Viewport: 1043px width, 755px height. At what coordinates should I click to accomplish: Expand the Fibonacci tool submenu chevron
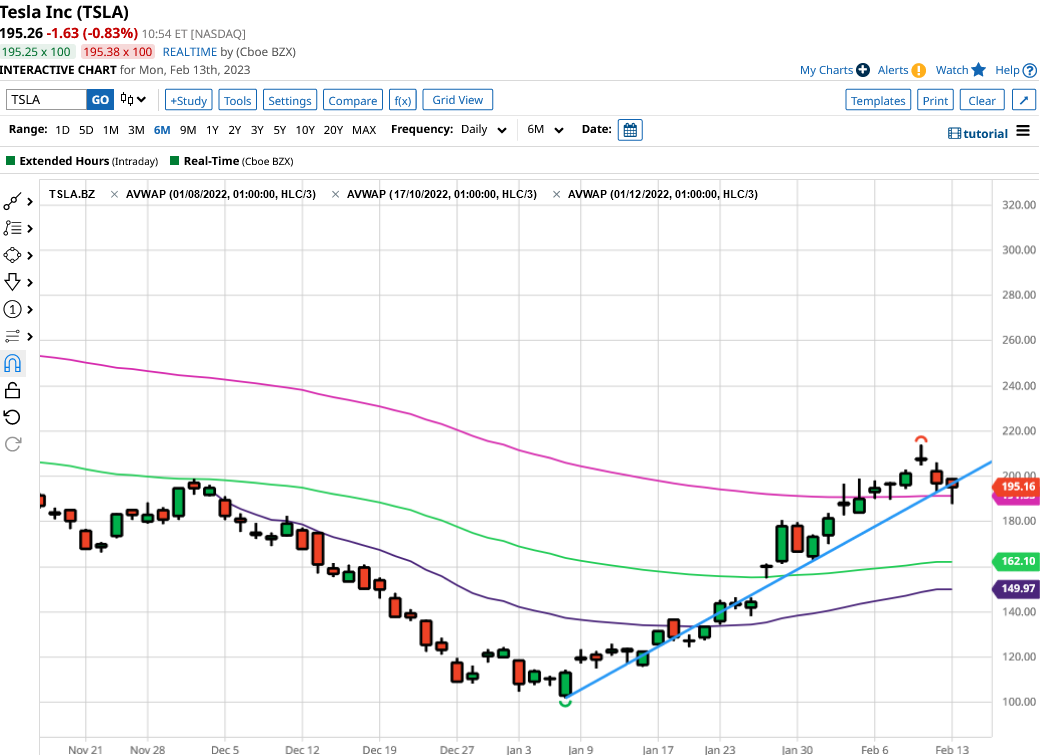pos(30,229)
